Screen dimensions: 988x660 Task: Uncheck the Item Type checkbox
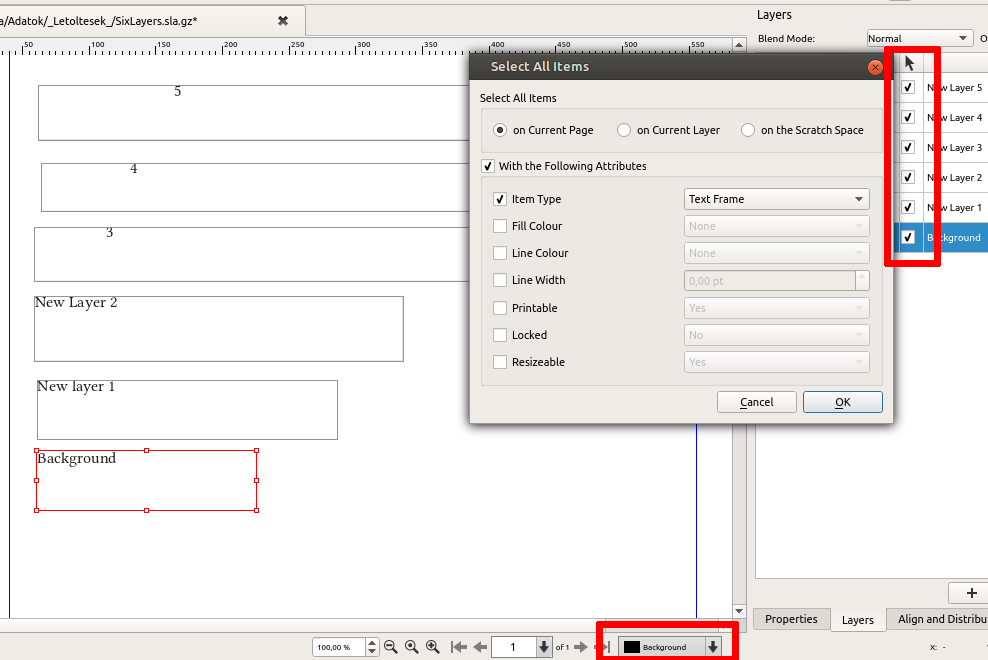coord(500,199)
